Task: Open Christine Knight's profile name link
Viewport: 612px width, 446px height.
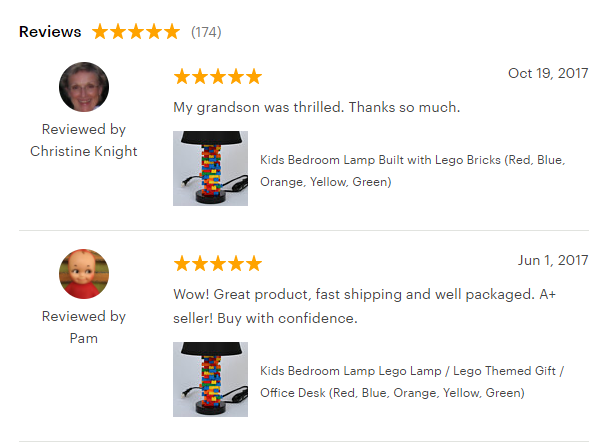Action: click(84, 151)
